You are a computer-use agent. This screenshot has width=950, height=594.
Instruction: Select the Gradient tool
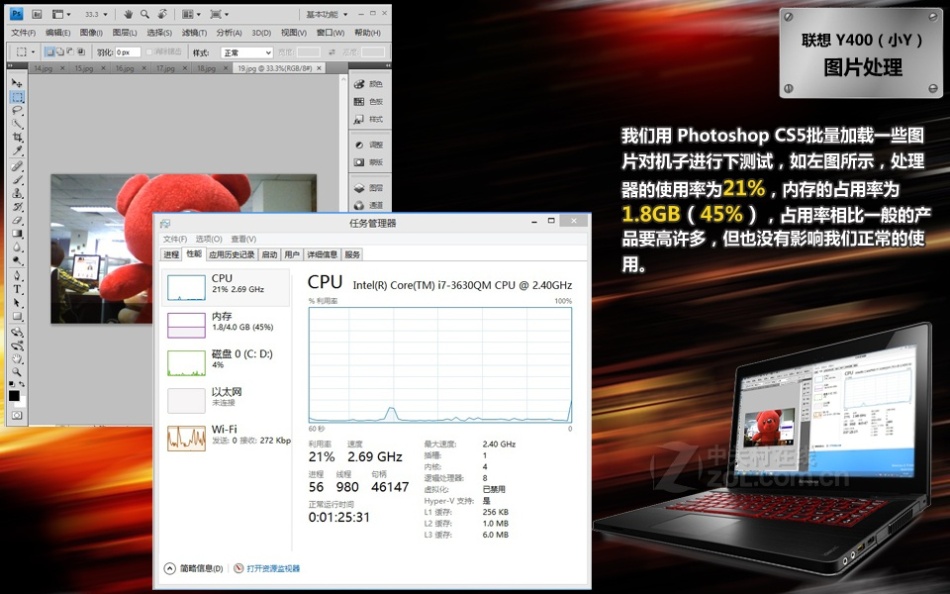pyautogui.click(x=17, y=233)
